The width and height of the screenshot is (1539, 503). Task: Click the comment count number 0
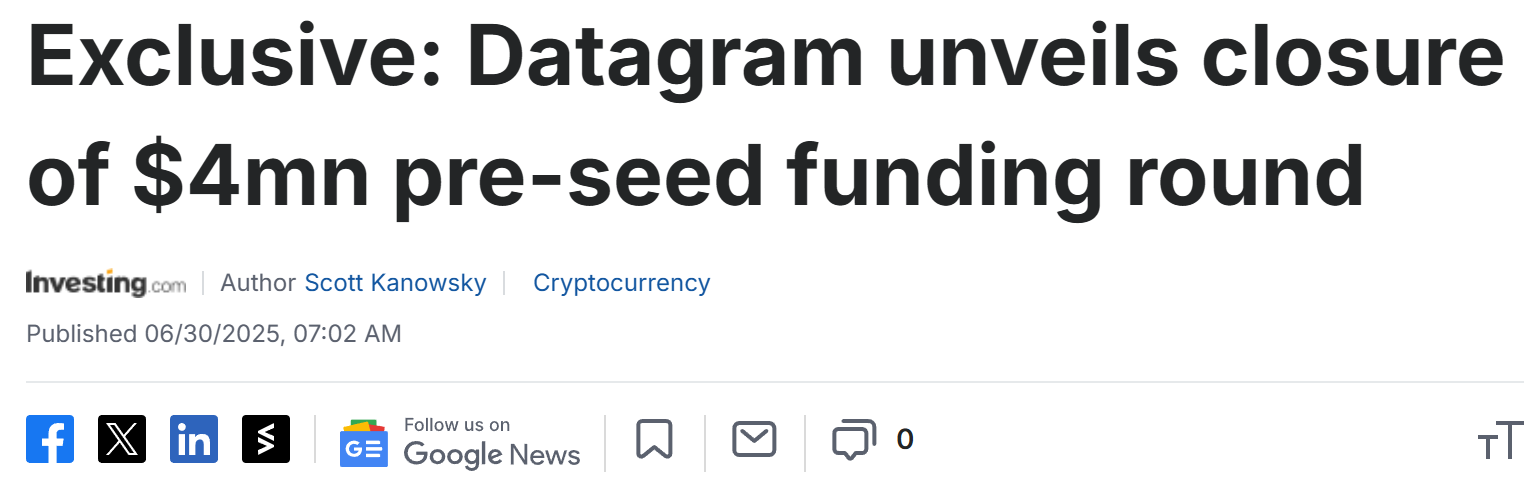point(904,439)
